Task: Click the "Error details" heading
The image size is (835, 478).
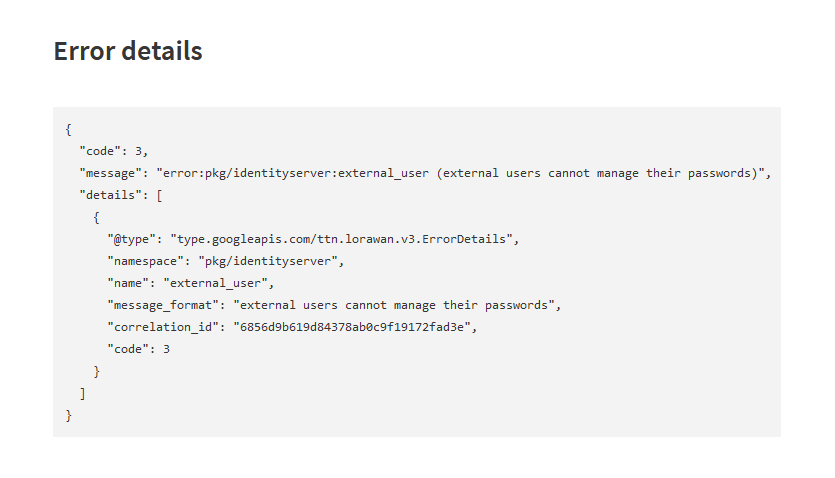Action: 128,51
